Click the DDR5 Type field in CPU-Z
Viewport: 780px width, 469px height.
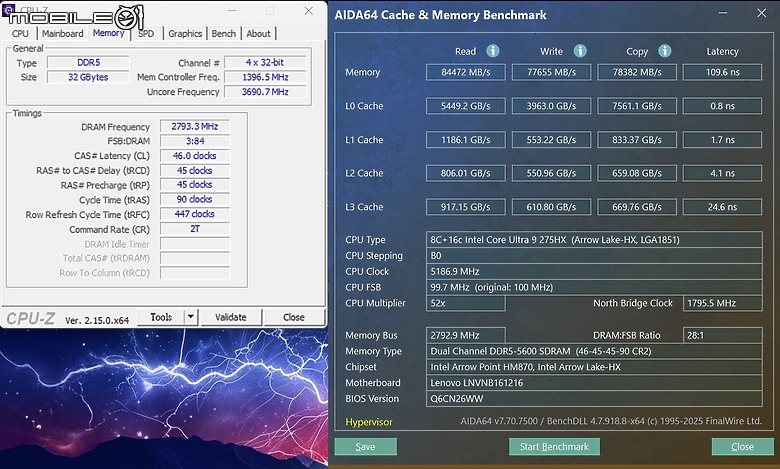[88, 63]
